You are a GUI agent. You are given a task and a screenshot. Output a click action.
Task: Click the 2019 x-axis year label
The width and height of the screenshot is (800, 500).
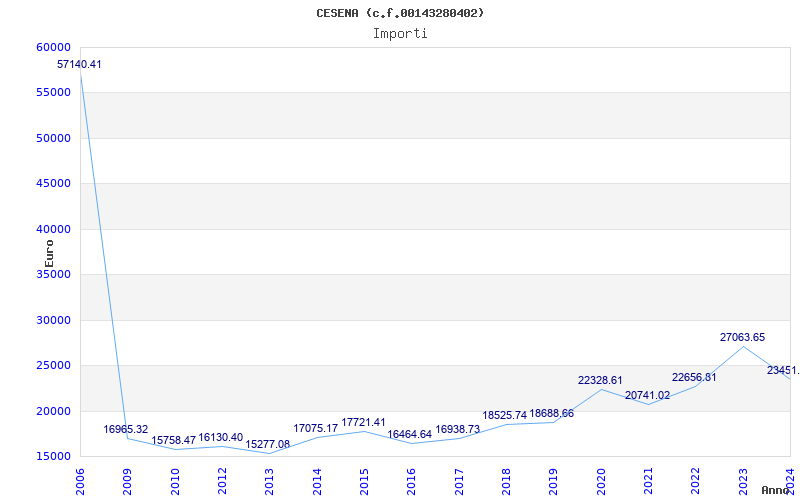pyautogui.click(x=554, y=482)
